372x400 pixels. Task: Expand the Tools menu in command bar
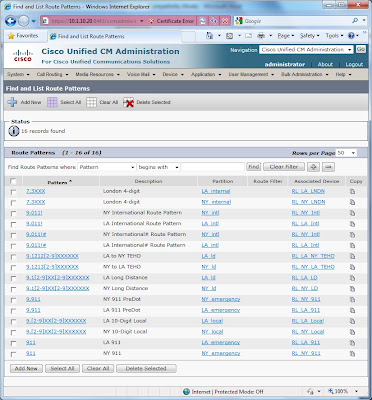point(334,36)
